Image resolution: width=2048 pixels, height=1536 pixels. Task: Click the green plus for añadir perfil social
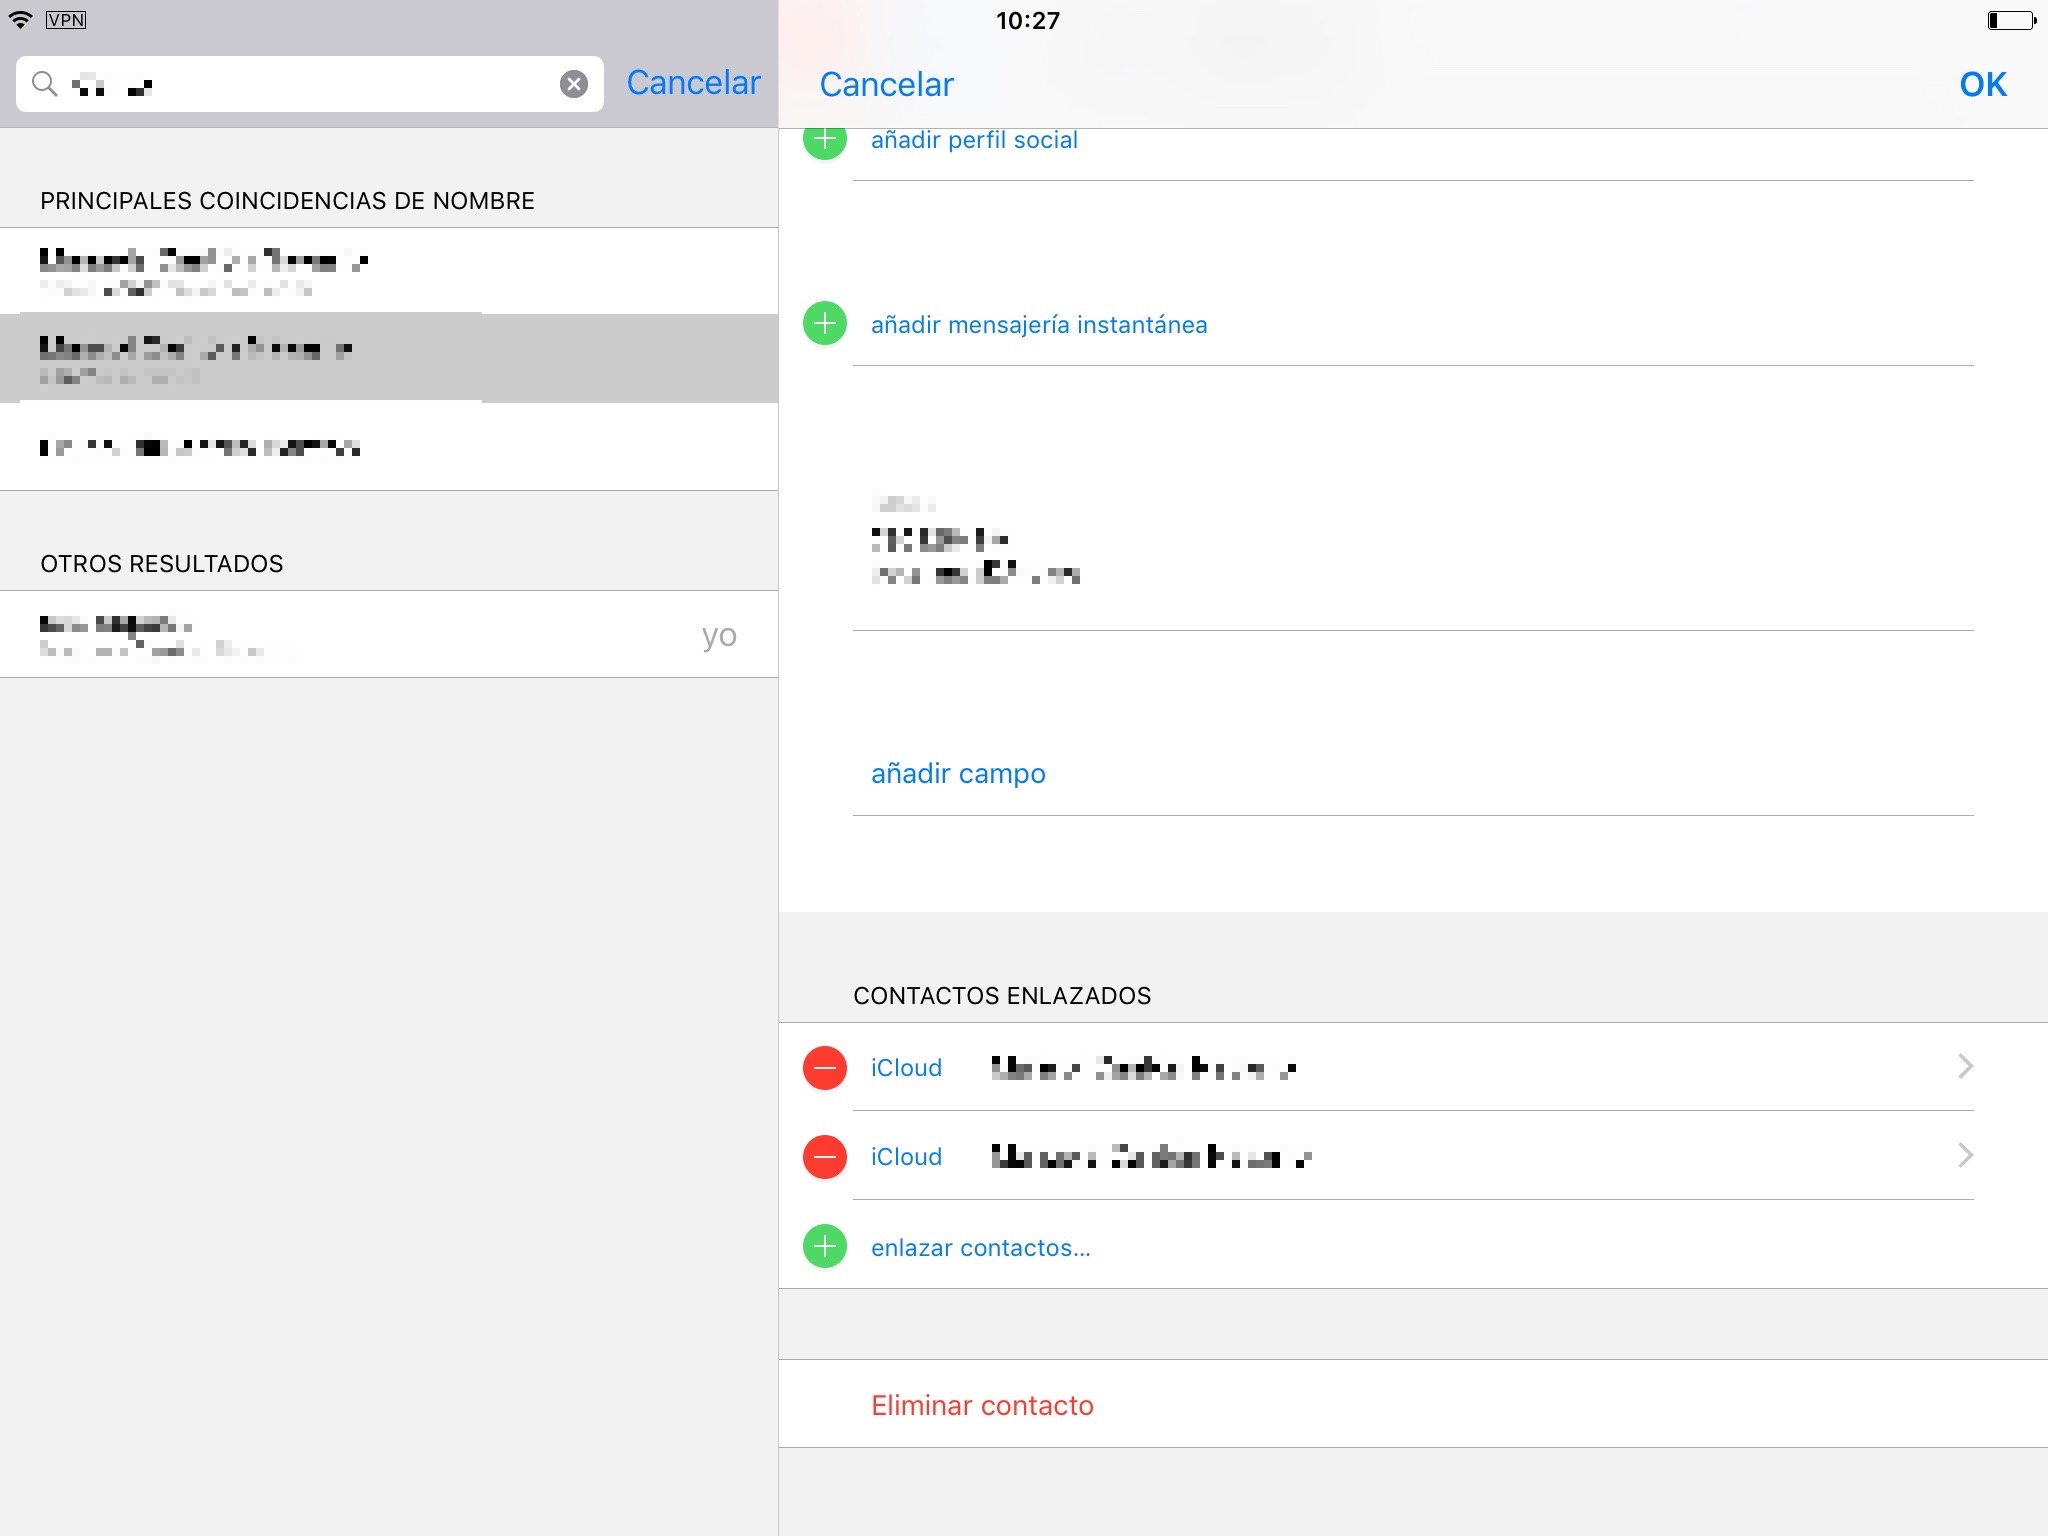click(x=825, y=140)
